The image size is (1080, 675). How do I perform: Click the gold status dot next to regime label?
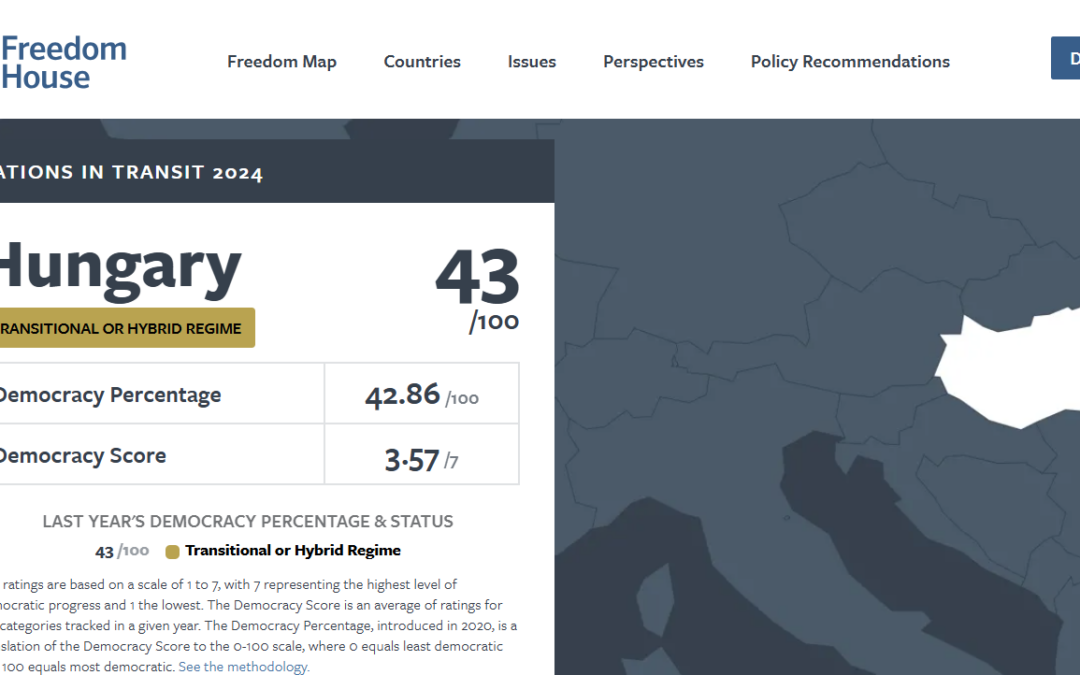tap(172, 550)
